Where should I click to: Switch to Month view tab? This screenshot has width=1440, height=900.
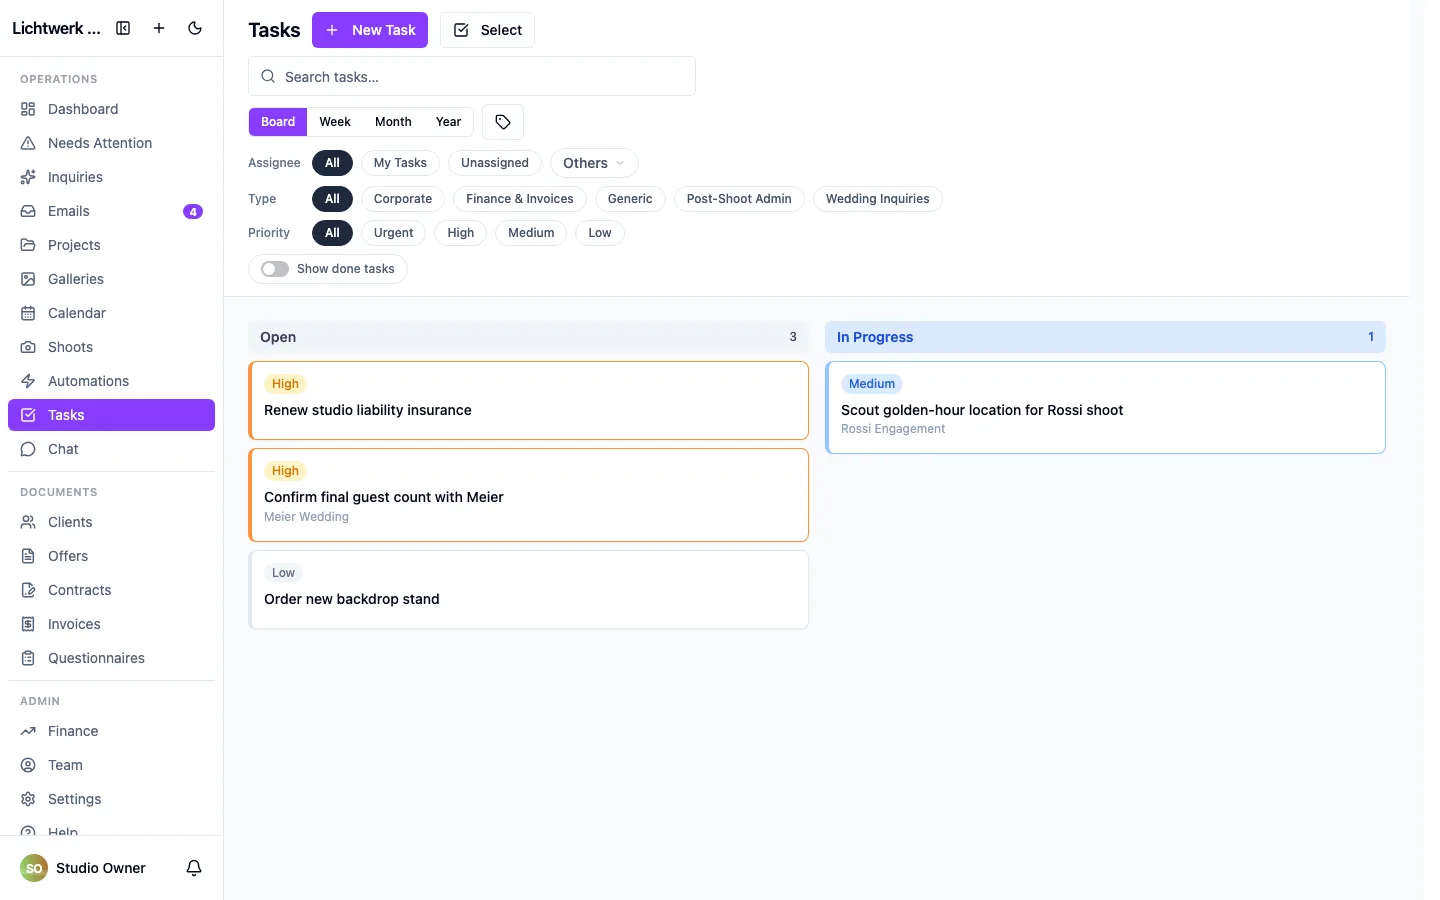coord(393,122)
